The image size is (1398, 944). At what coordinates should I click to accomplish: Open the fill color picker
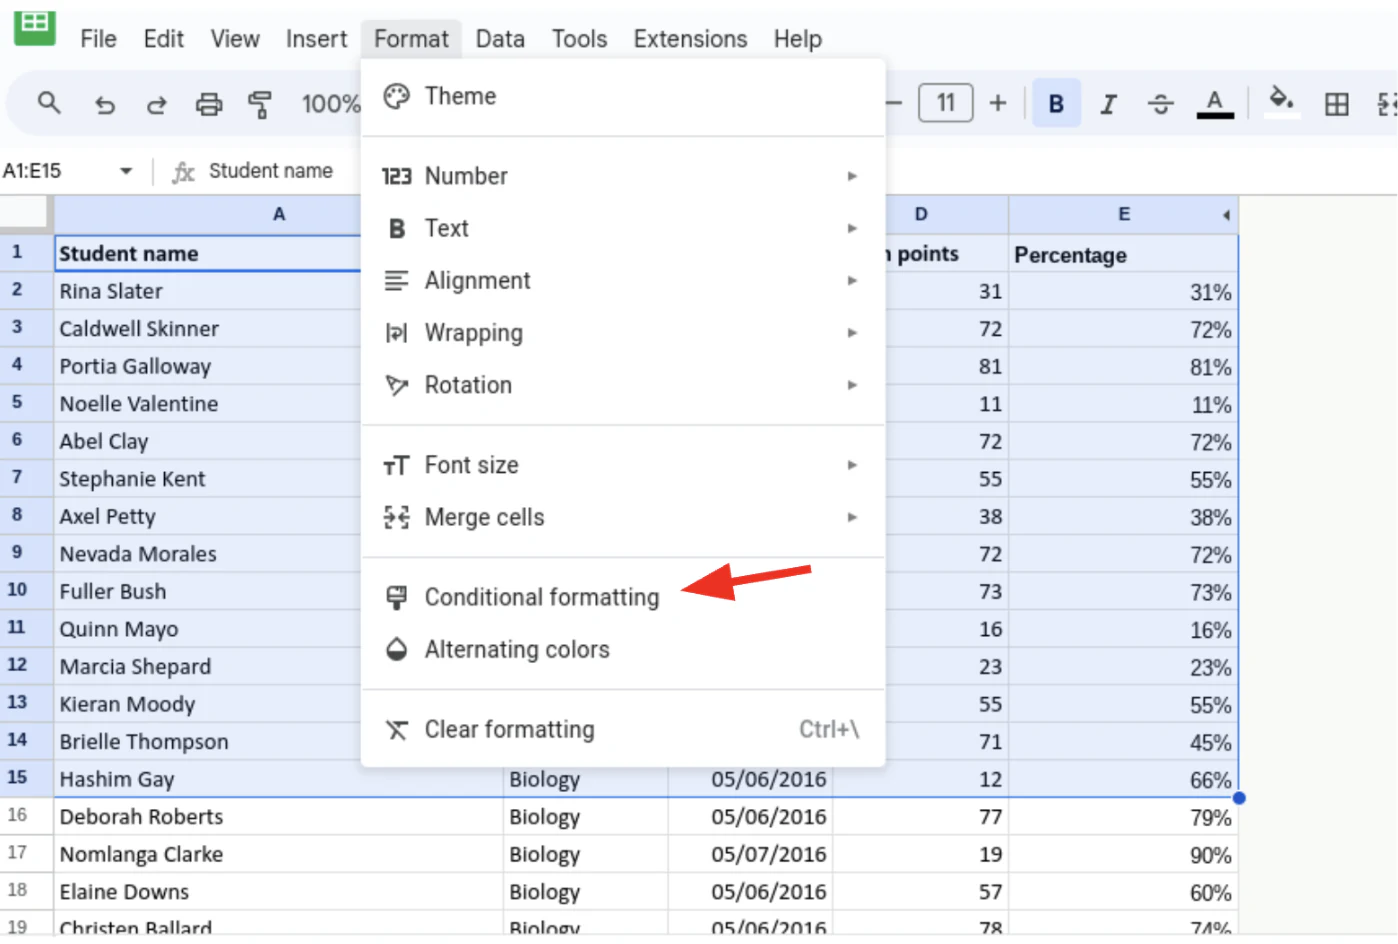(x=1282, y=102)
